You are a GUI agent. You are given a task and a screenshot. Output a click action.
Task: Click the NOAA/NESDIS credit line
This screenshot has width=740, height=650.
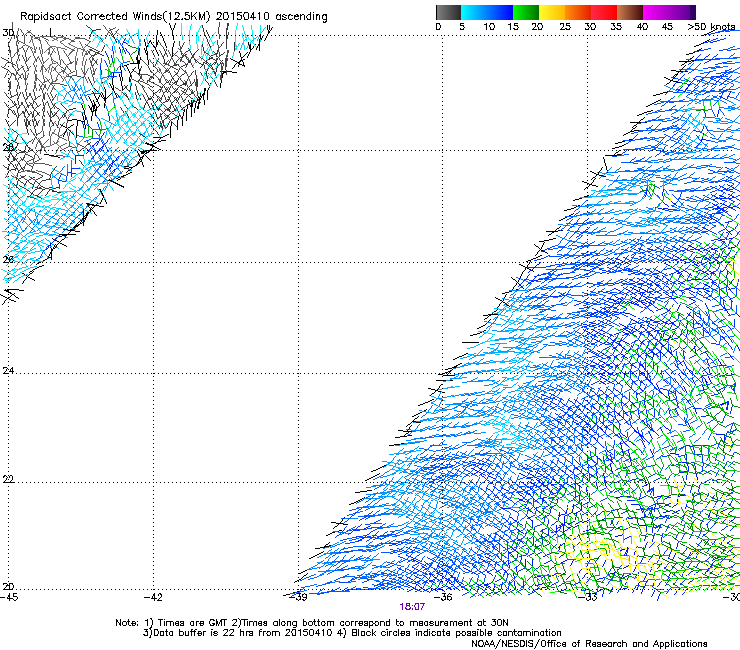click(x=589, y=644)
